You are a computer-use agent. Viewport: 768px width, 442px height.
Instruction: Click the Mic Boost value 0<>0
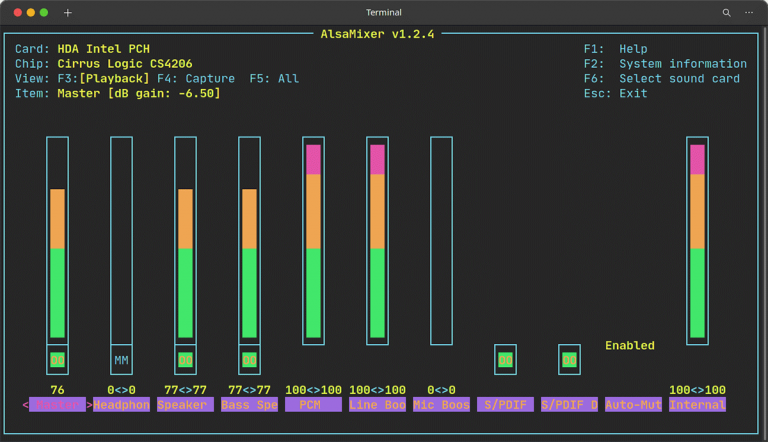tap(441, 390)
